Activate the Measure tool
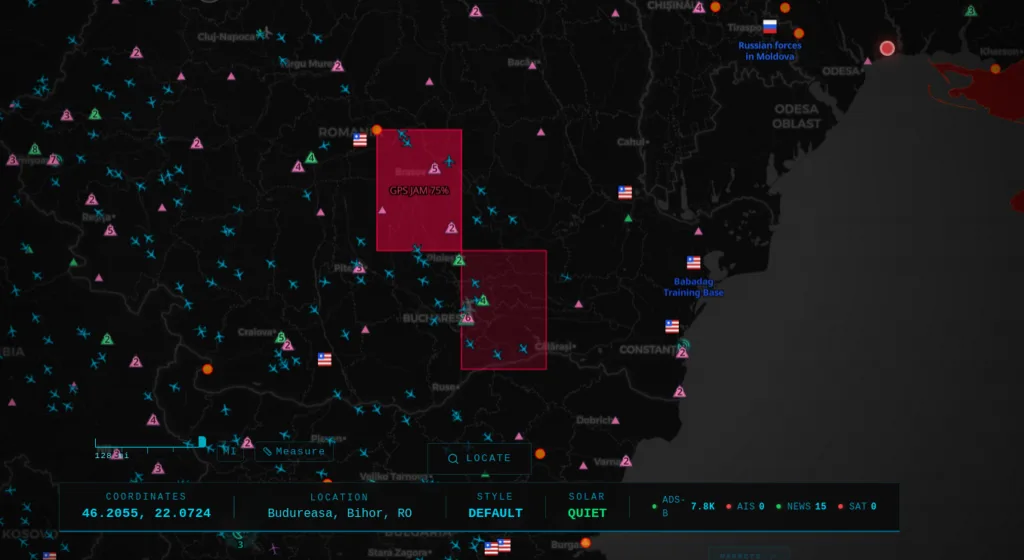The image size is (1024, 560). click(294, 451)
